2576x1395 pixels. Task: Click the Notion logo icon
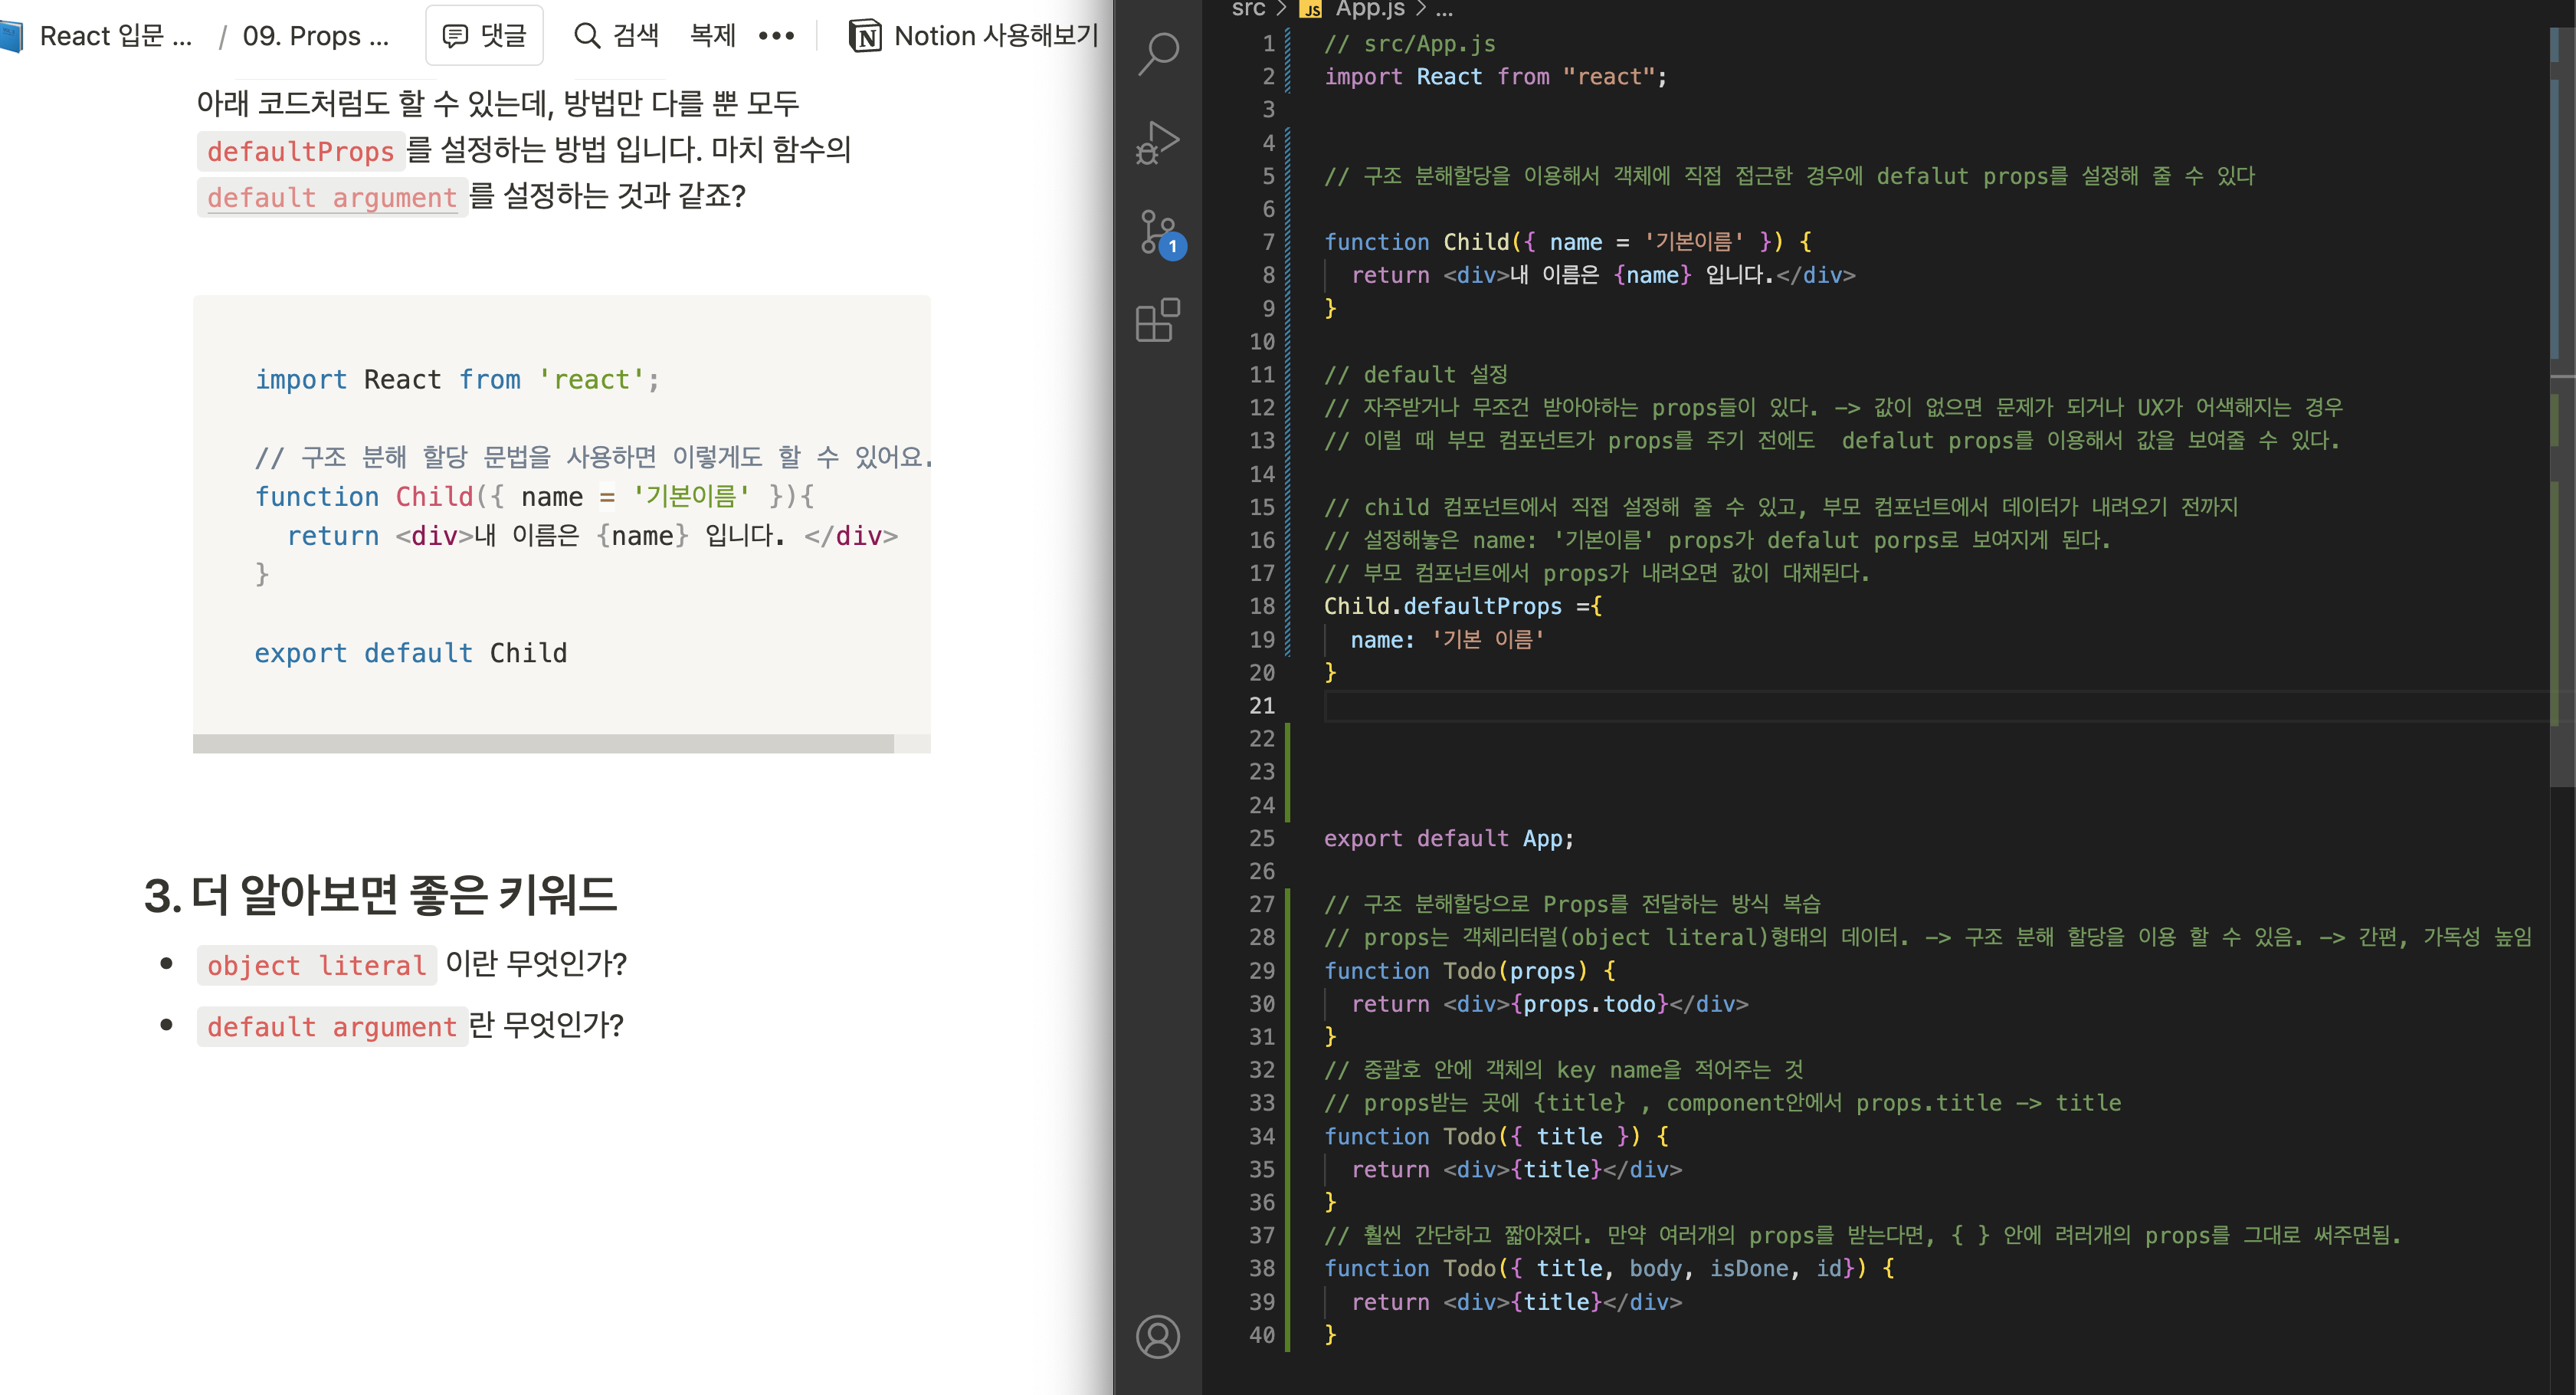coord(865,36)
